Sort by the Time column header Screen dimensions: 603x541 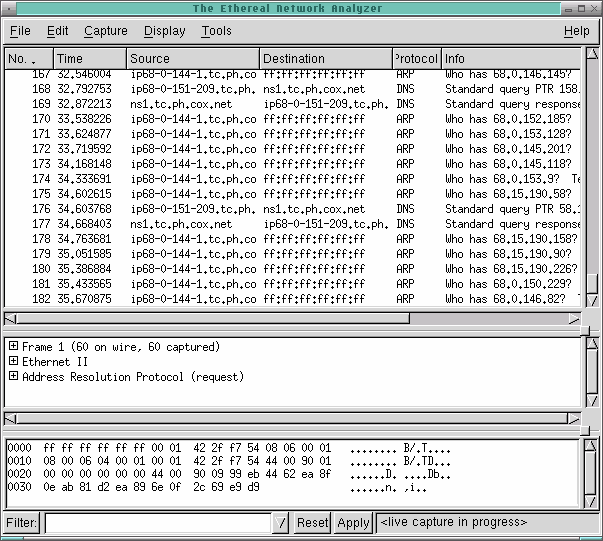click(90, 59)
